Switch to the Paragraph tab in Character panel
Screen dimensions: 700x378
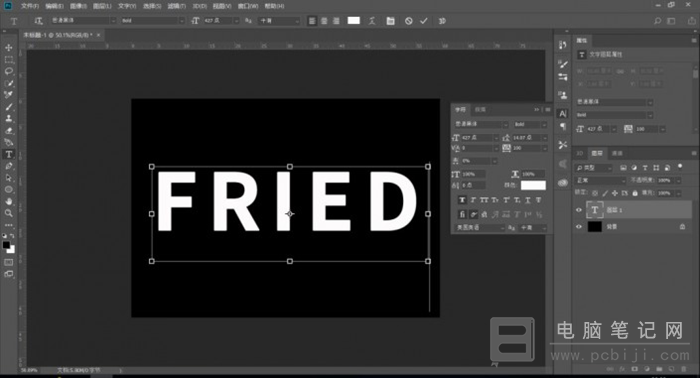pyautogui.click(x=480, y=109)
